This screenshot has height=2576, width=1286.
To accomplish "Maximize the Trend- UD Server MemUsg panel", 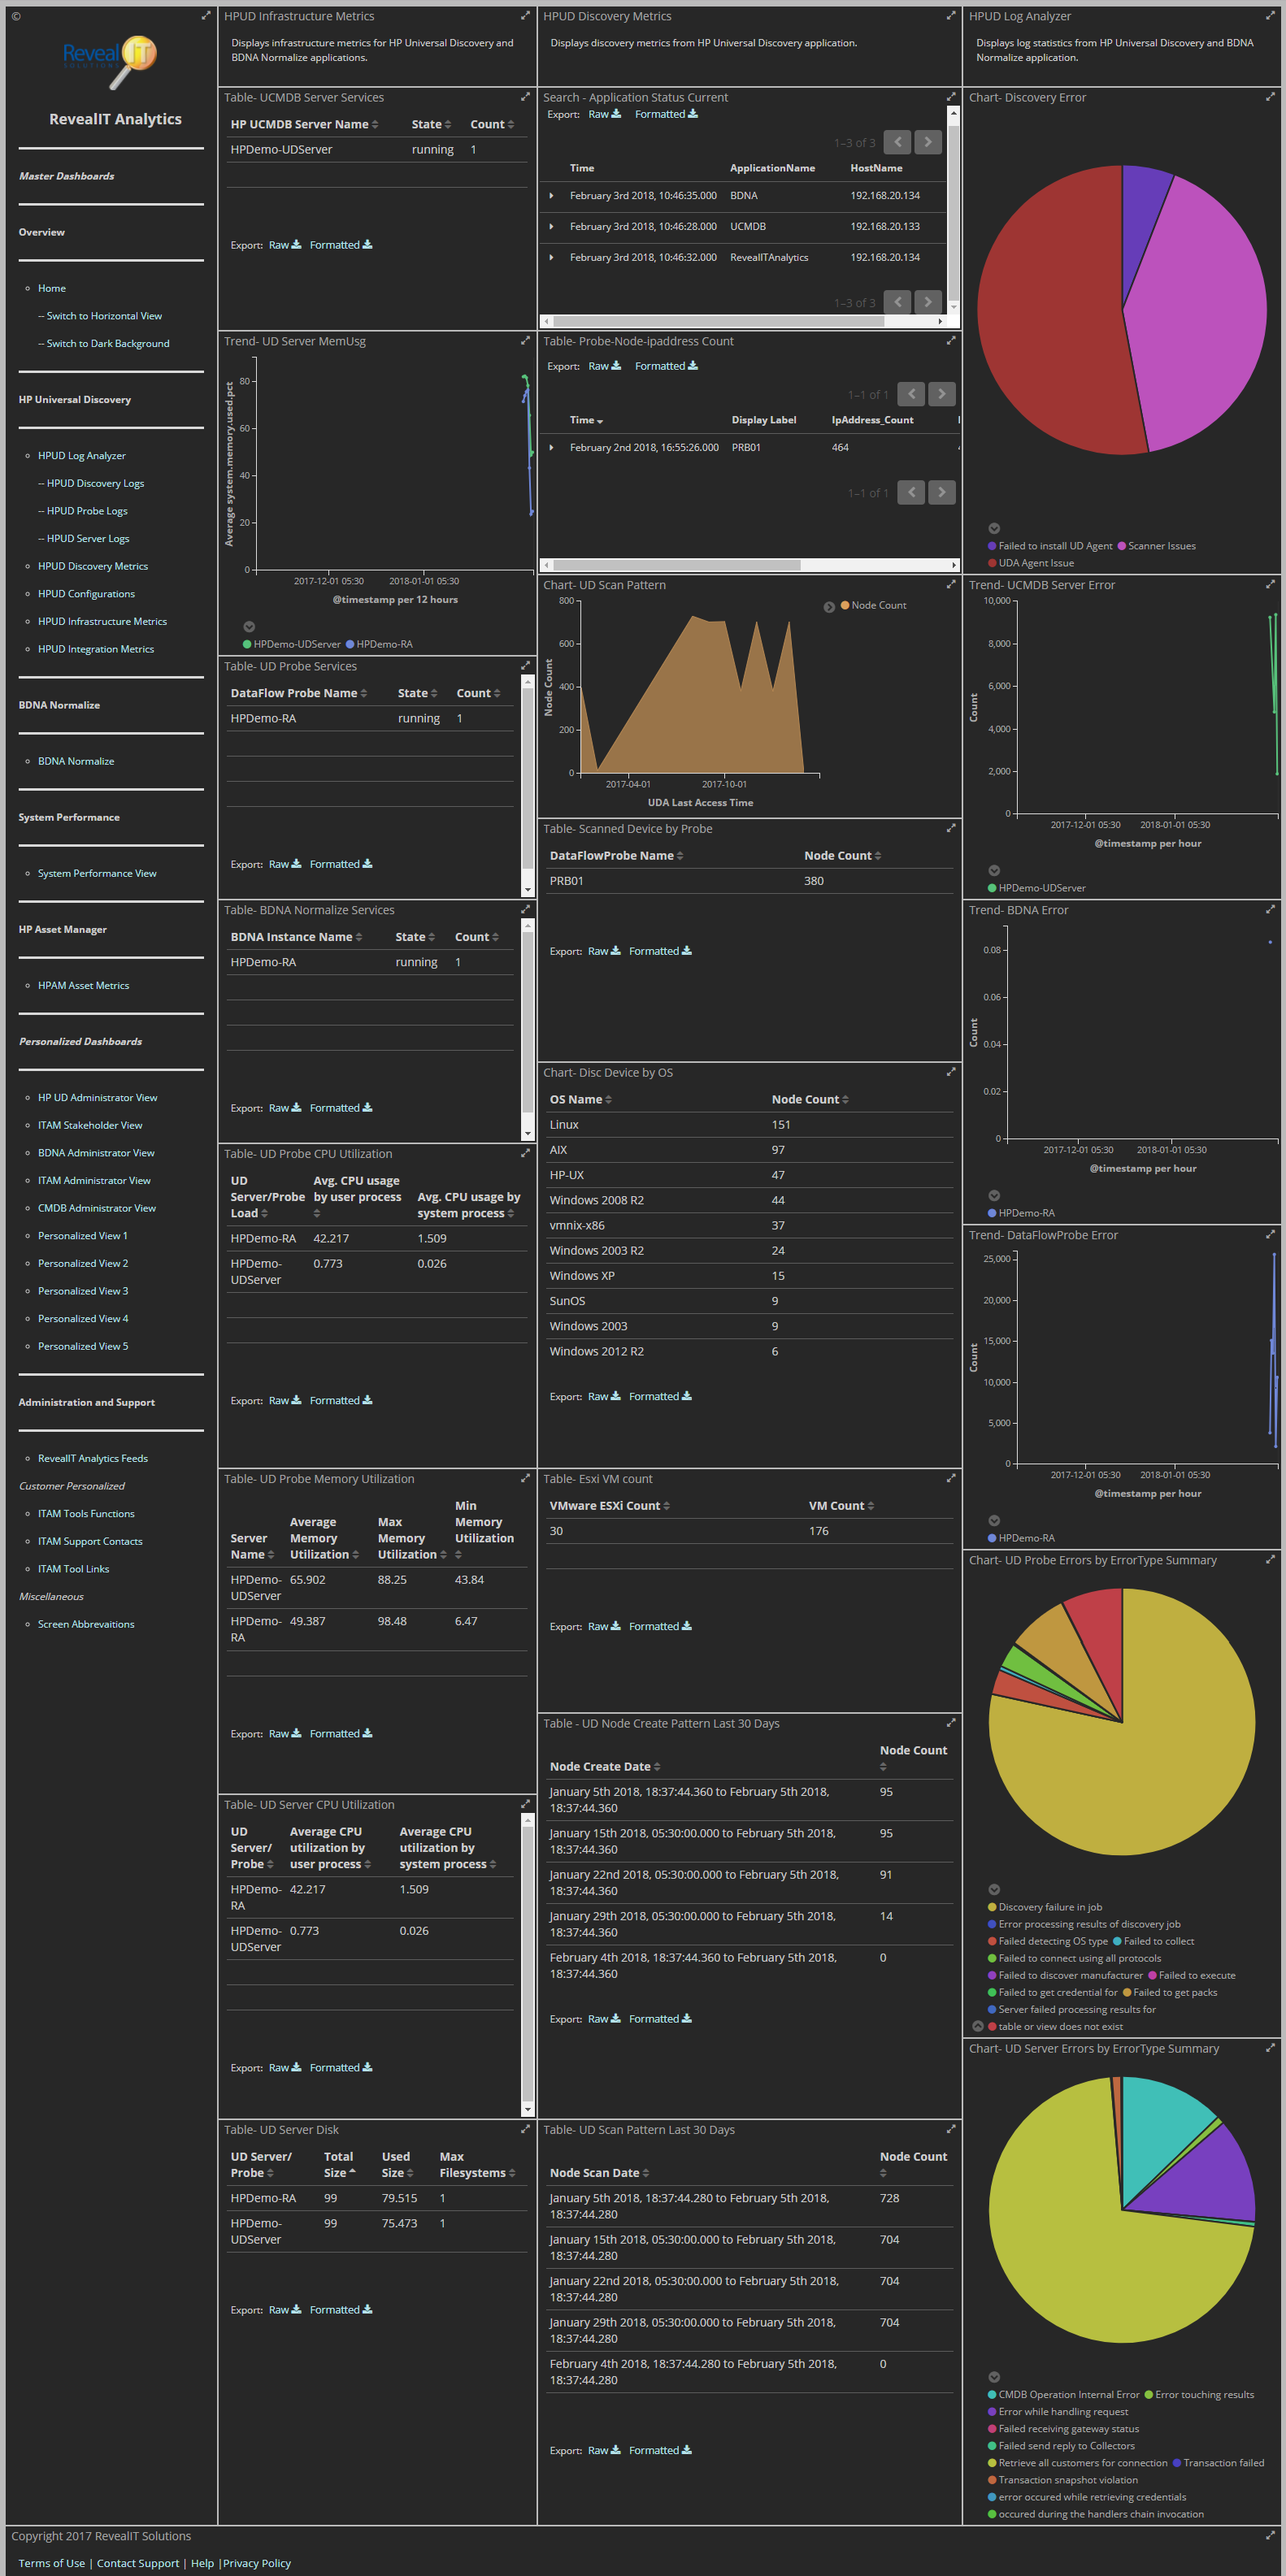I will [525, 341].
